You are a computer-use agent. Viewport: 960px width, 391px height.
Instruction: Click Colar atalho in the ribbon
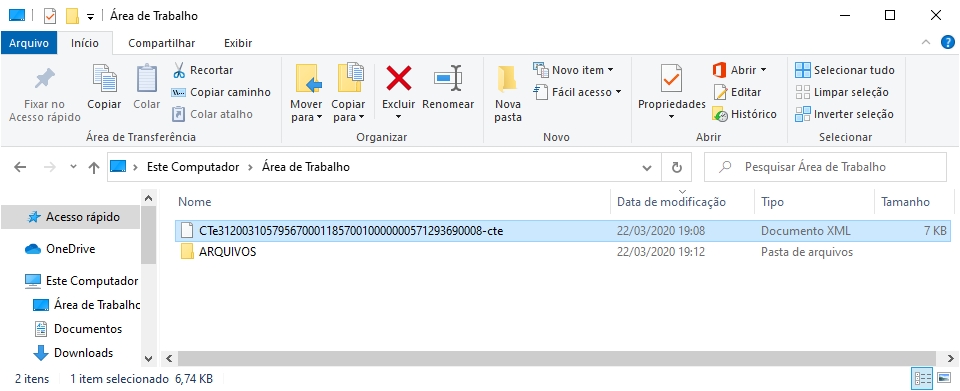pos(212,114)
